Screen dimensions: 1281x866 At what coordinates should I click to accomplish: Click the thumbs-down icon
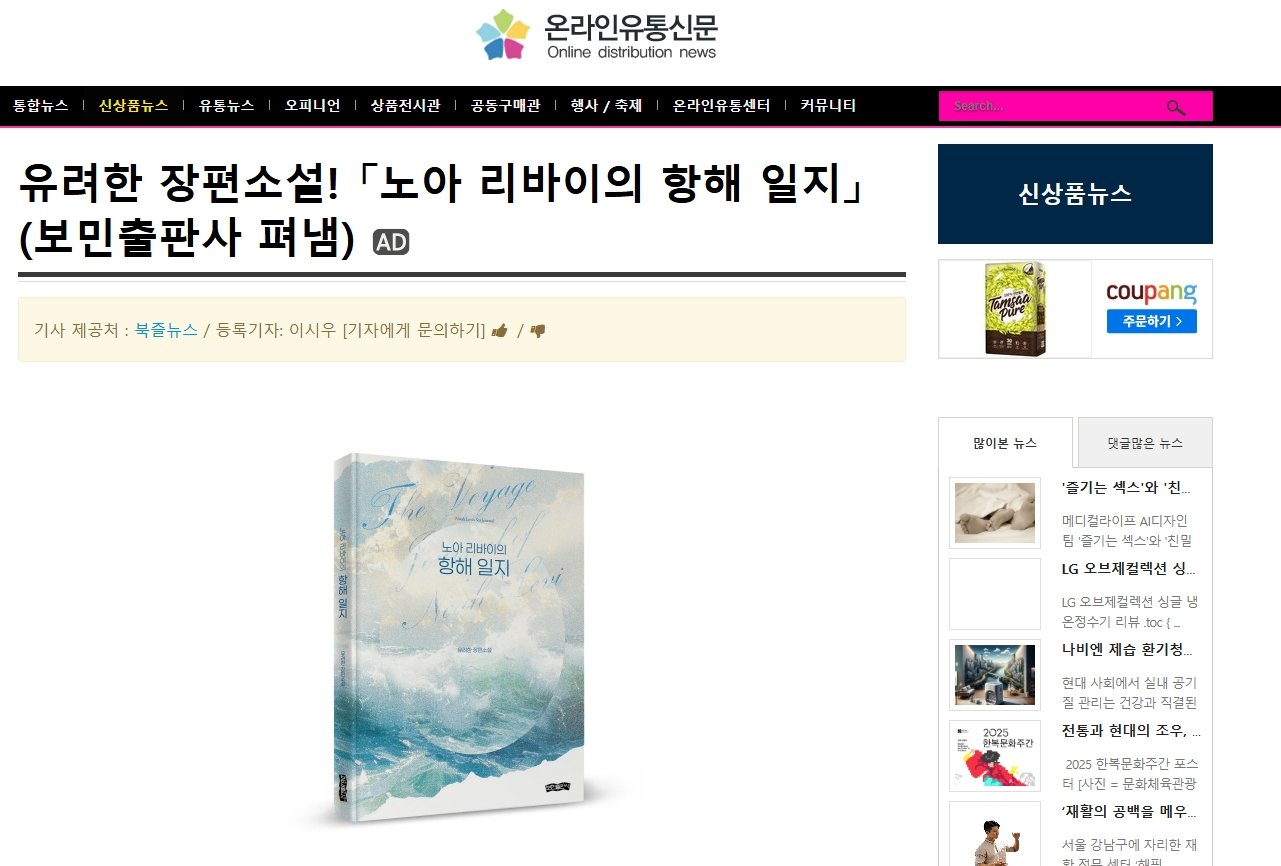pyautogui.click(x=538, y=331)
